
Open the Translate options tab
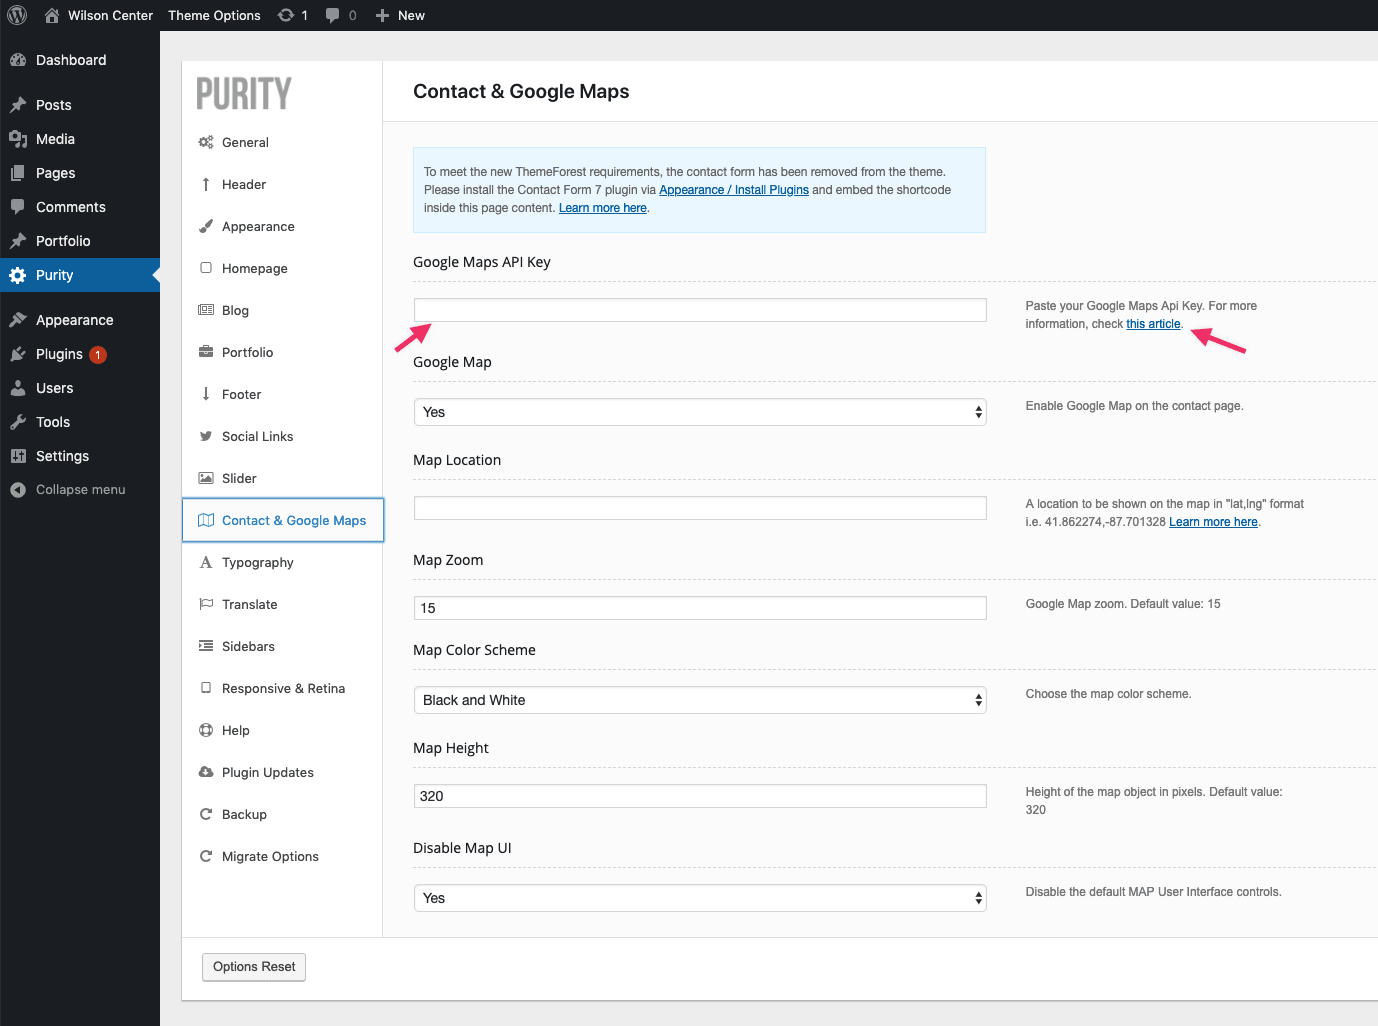[x=283, y=604]
